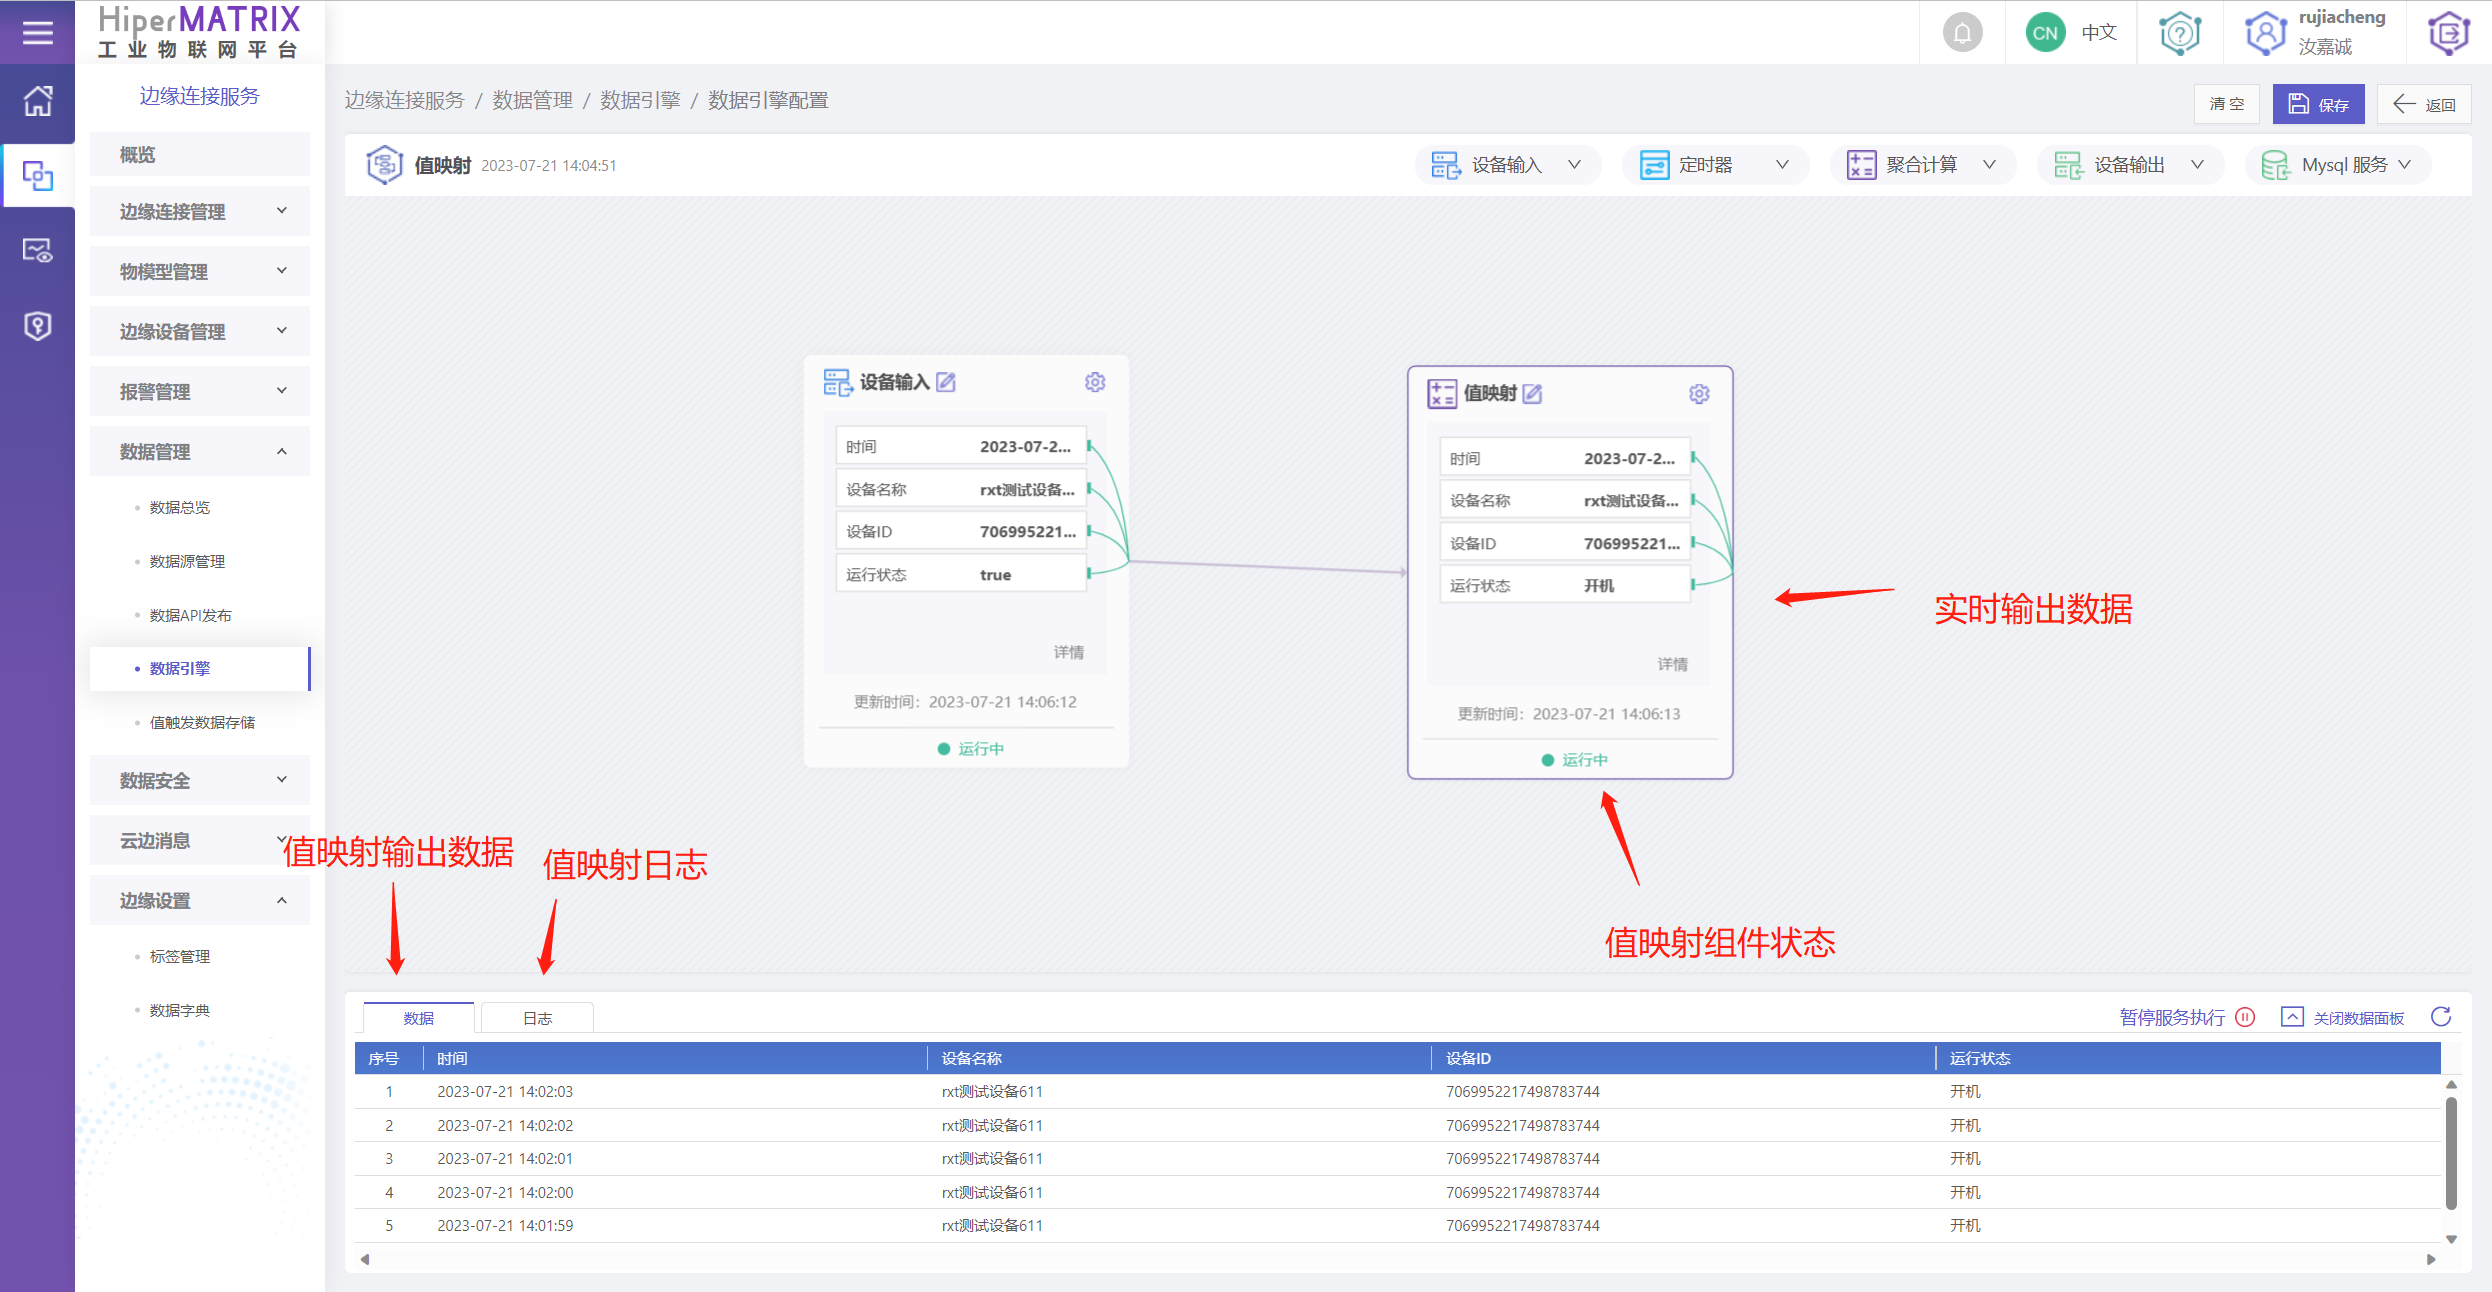Open 概览 menu item
Image resolution: width=2492 pixels, height=1292 pixels.
(x=200, y=154)
